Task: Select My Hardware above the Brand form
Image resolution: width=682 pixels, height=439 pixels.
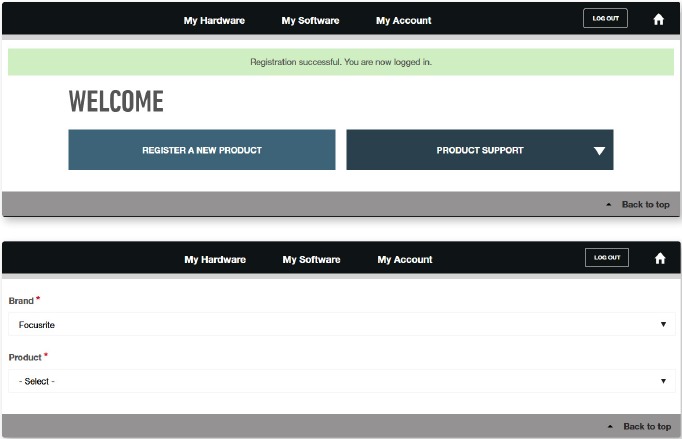Action: click(x=215, y=259)
